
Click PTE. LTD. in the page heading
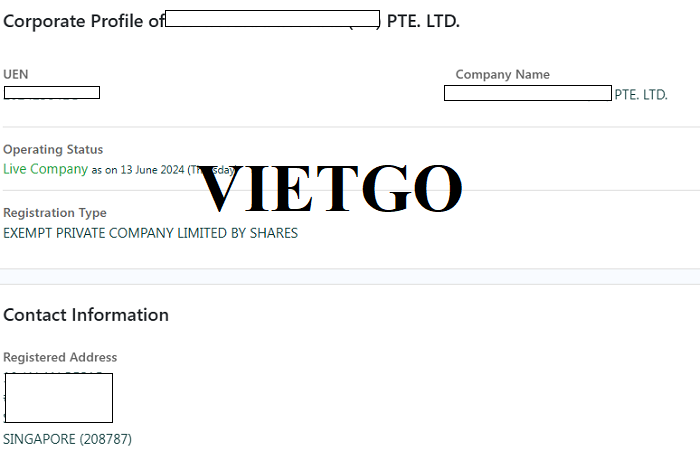point(423,21)
